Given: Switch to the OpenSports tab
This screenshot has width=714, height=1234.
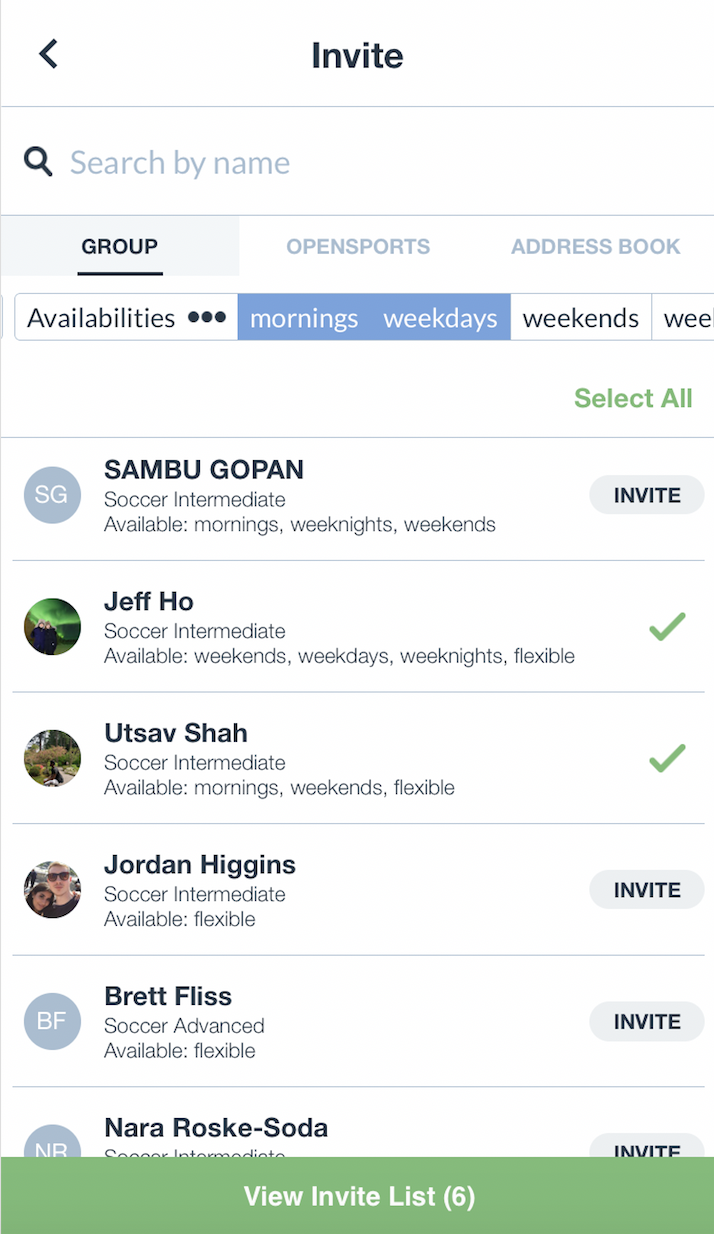Looking at the screenshot, I should (x=358, y=247).
